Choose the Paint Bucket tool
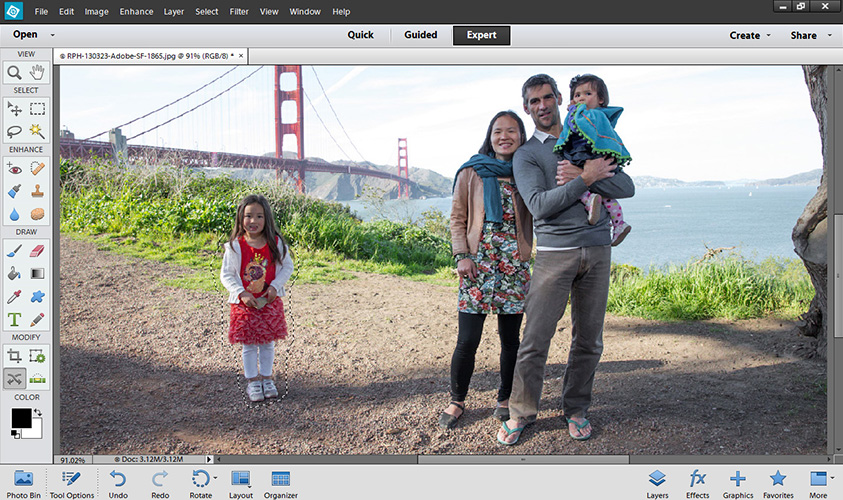 click(x=15, y=273)
